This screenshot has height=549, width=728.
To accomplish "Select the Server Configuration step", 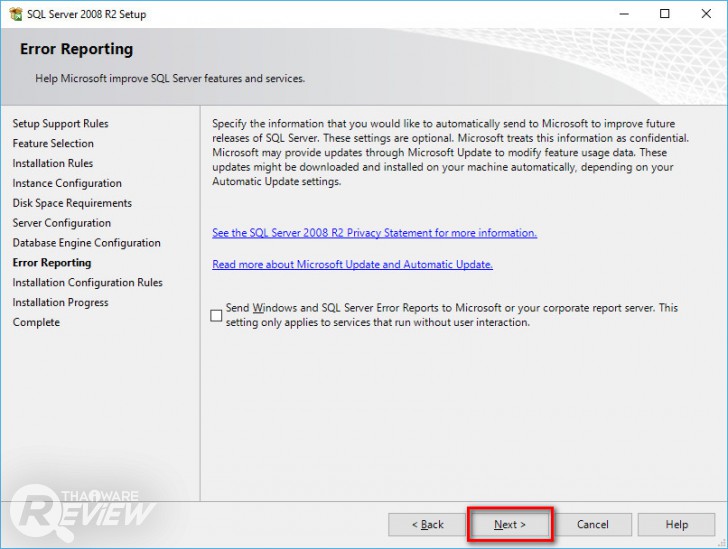I will tap(61, 223).
